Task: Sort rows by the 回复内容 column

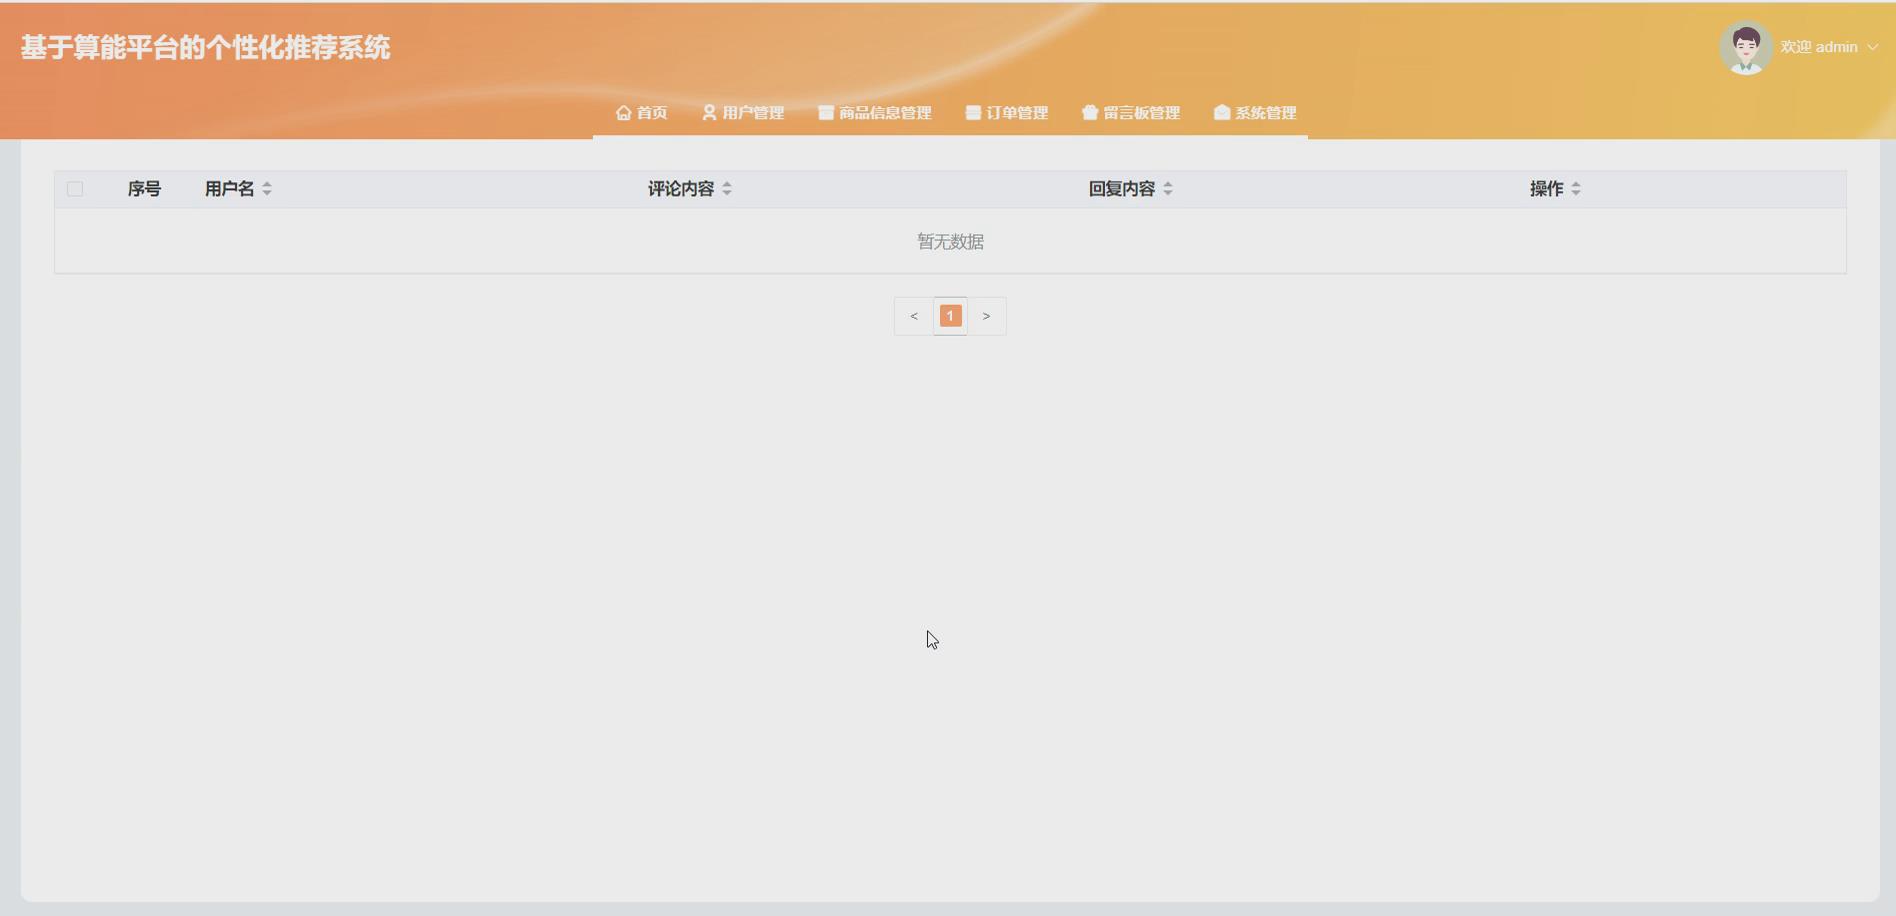Action: click(x=1168, y=188)
